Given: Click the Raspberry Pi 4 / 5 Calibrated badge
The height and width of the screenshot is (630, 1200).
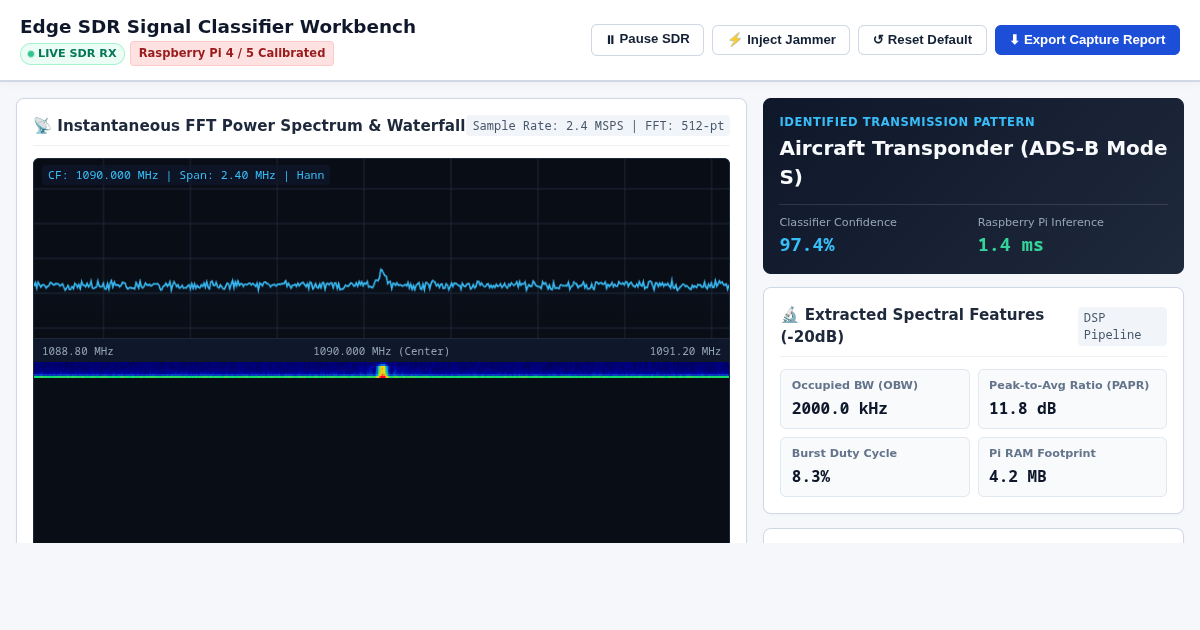Looking at the screenshot, I should (232, 53).
